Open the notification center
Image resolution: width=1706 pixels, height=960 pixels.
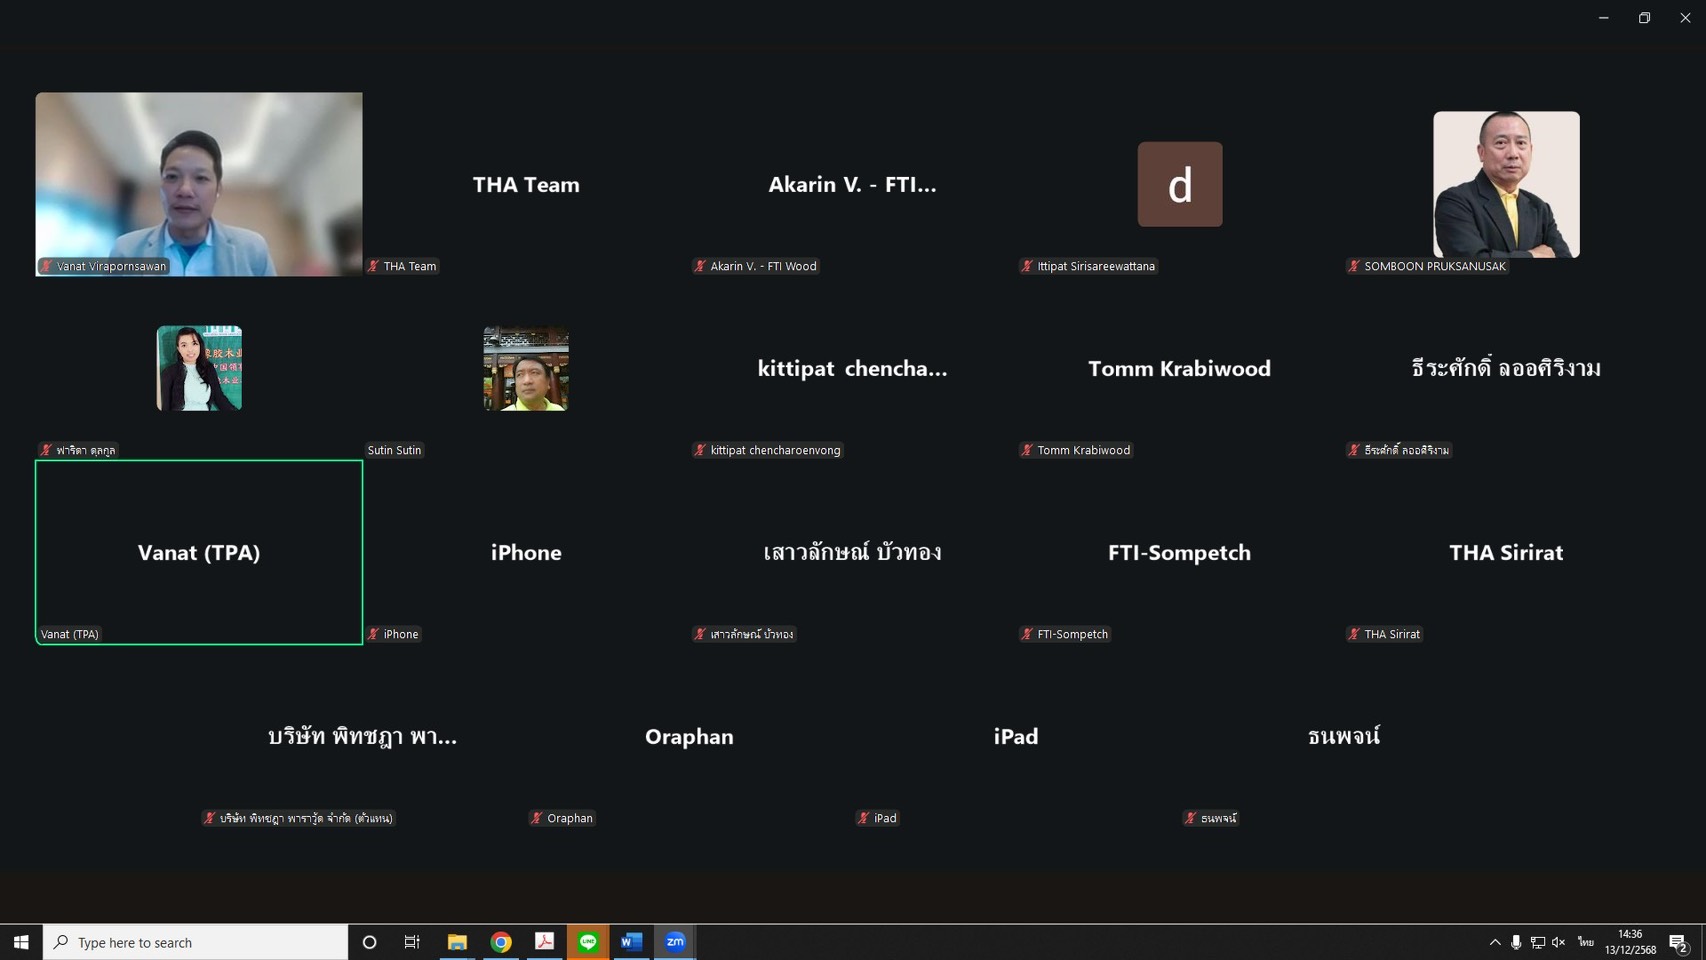coord(1678,942)
